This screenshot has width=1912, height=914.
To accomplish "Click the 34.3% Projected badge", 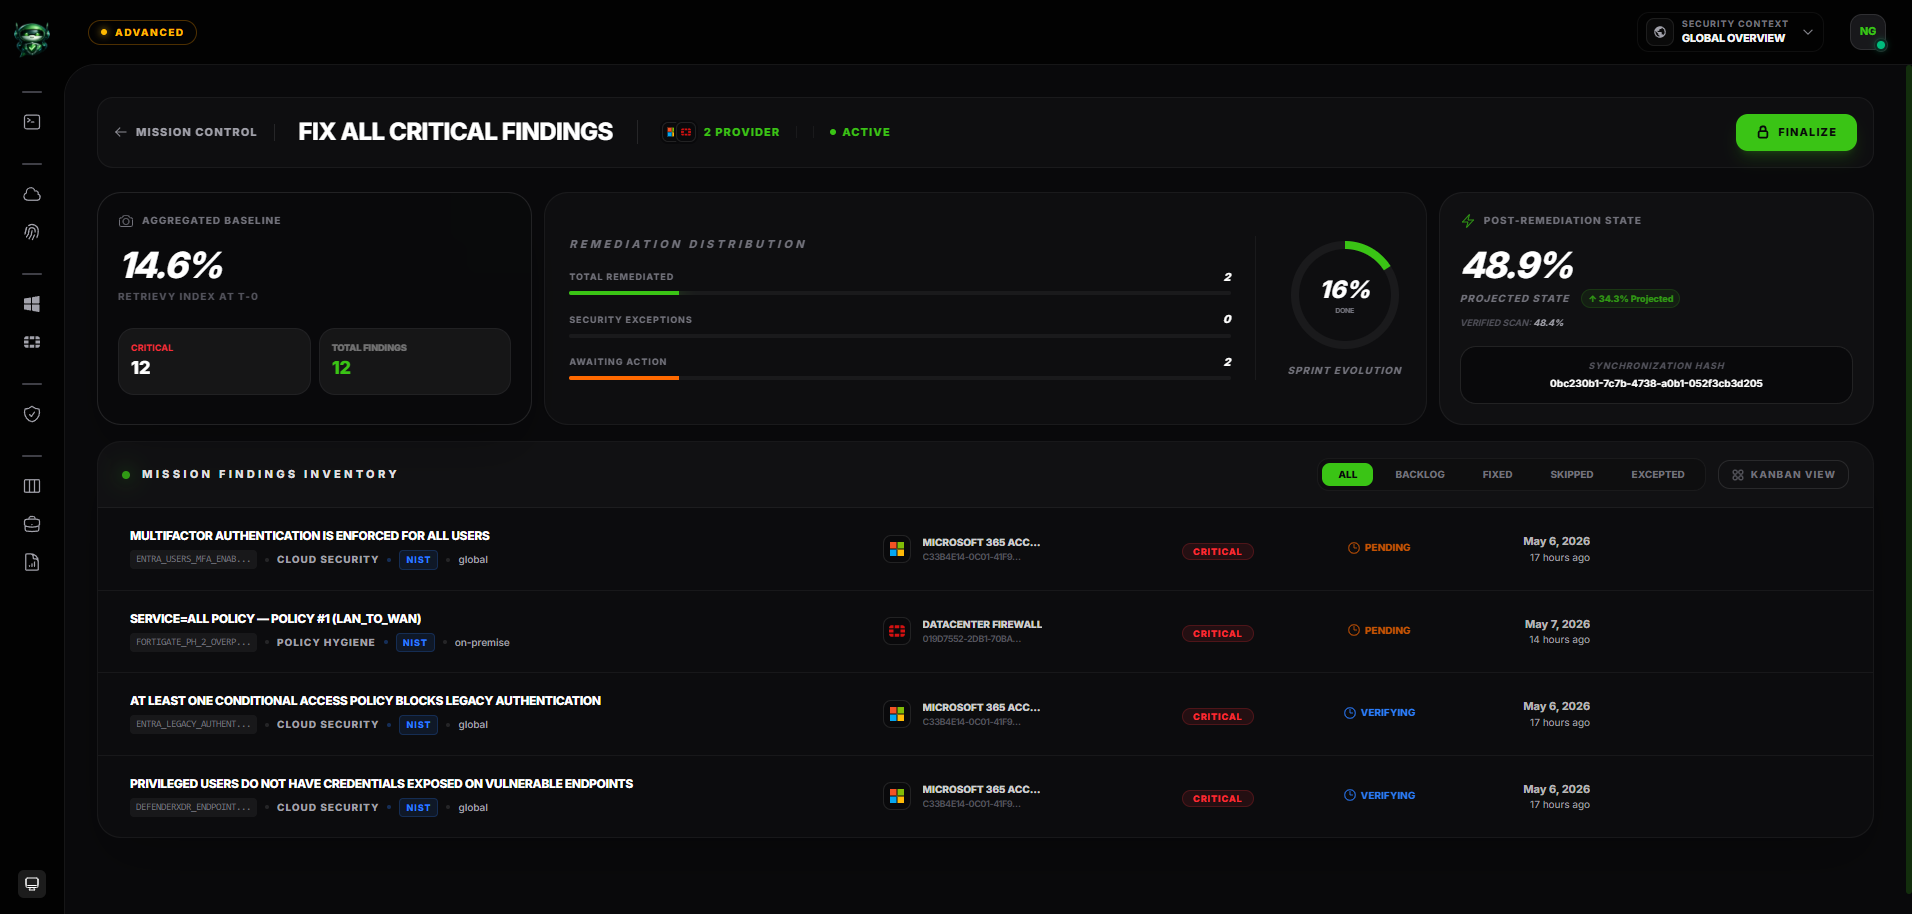I will coord(1630,299).
